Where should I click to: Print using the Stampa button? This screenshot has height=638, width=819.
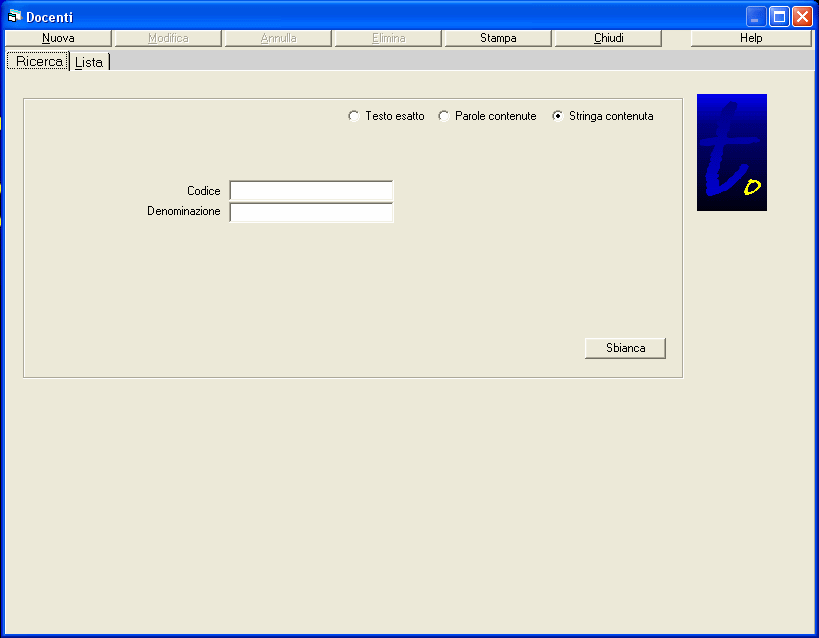tap(498, 38)
